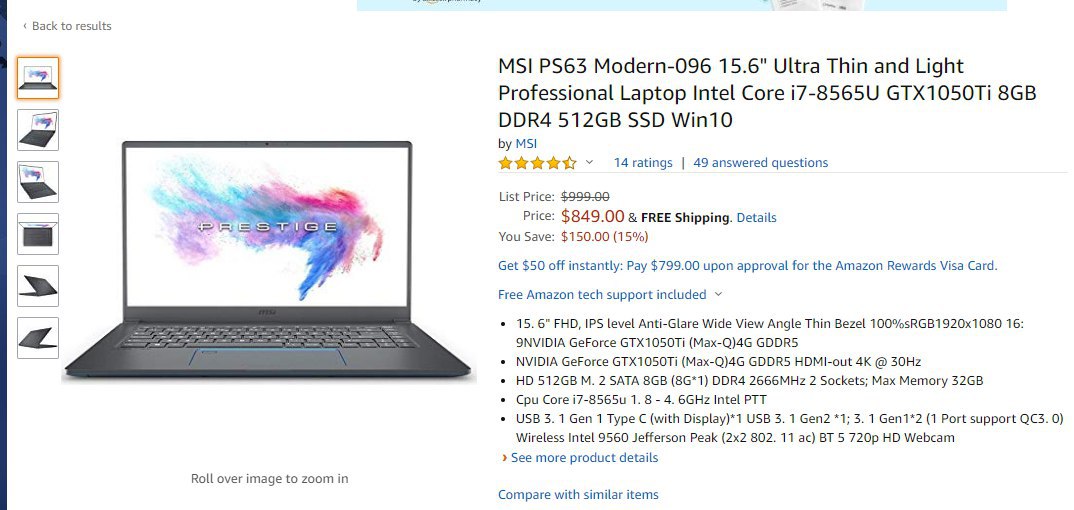
Task: Open the FREE Shipping Details link
Action: [x=756, y=218]
